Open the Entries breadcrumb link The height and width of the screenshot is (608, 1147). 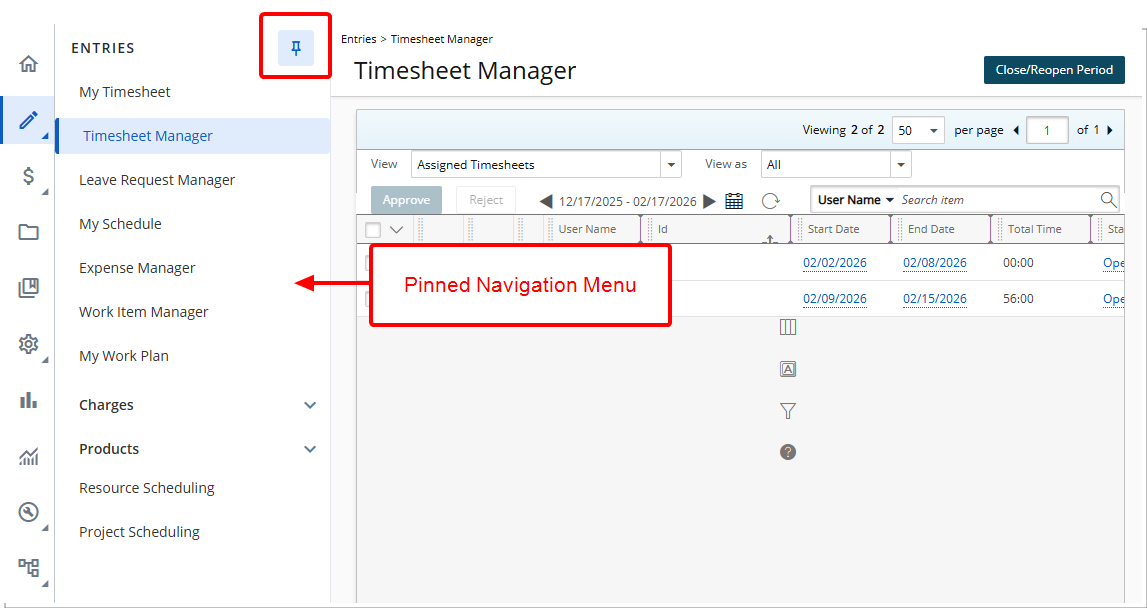tap(358, 39)
